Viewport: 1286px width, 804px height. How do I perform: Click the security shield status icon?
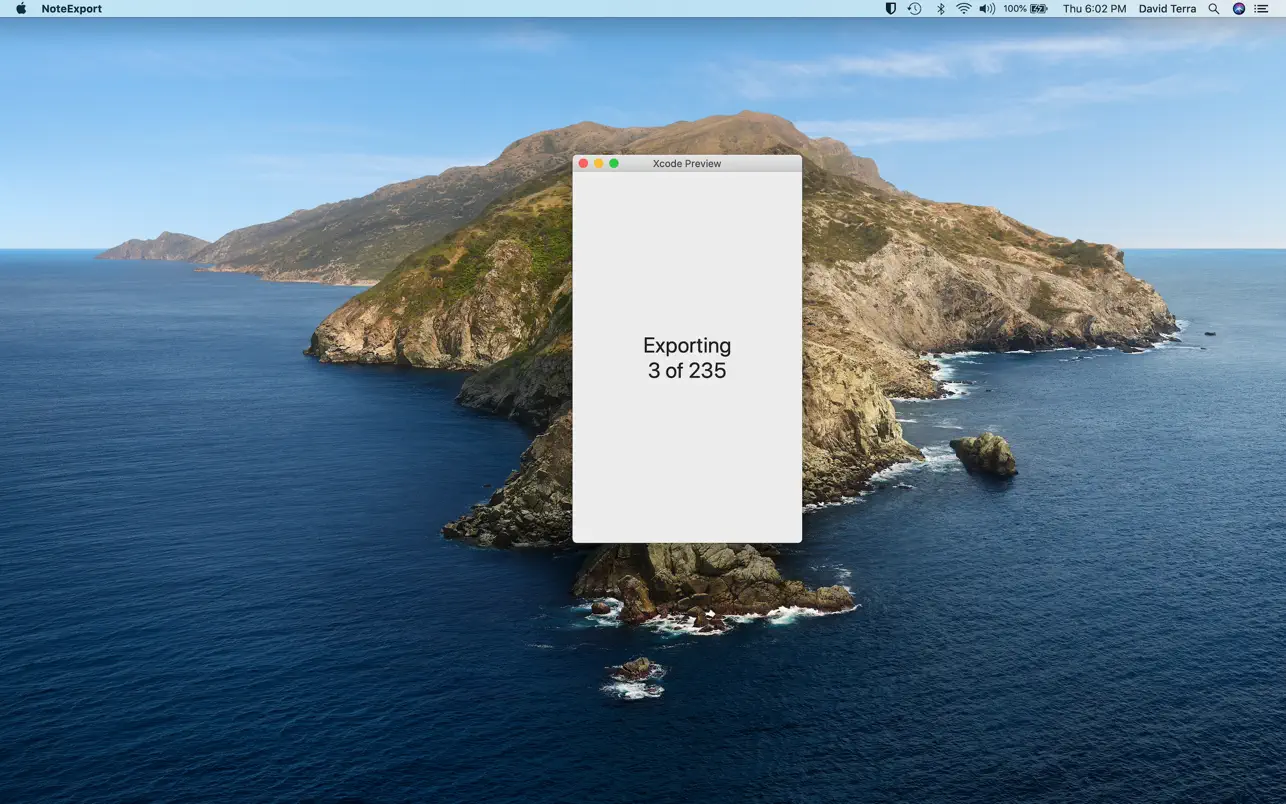[889, 8]
